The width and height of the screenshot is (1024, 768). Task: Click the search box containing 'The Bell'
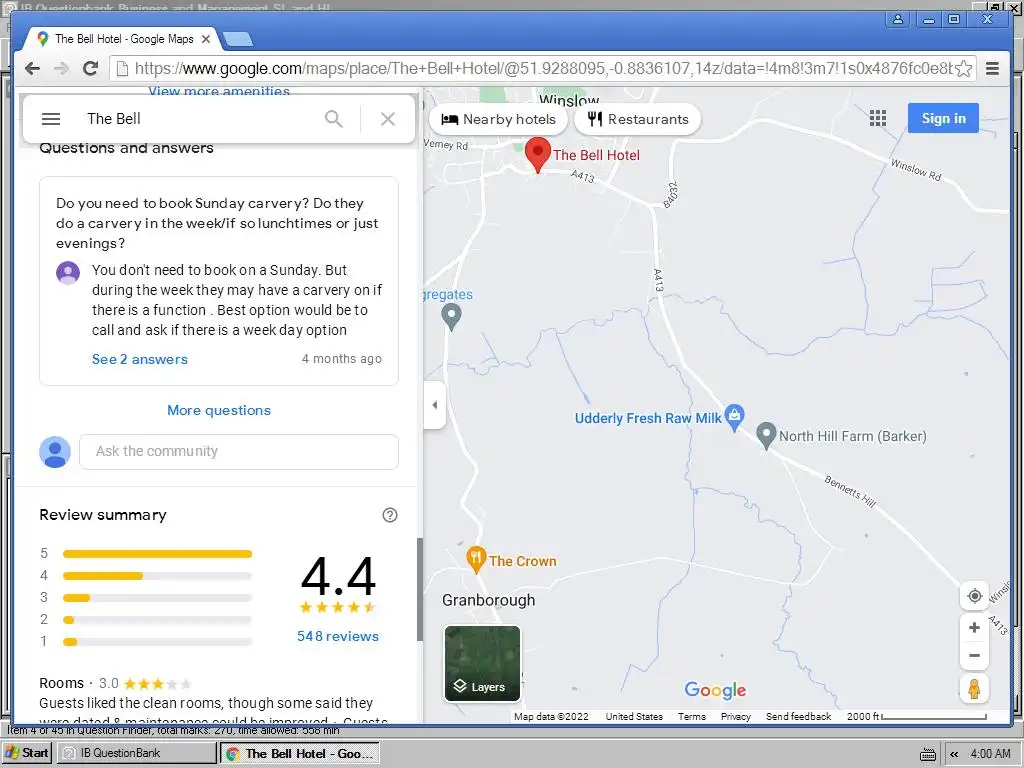(199, 119)
